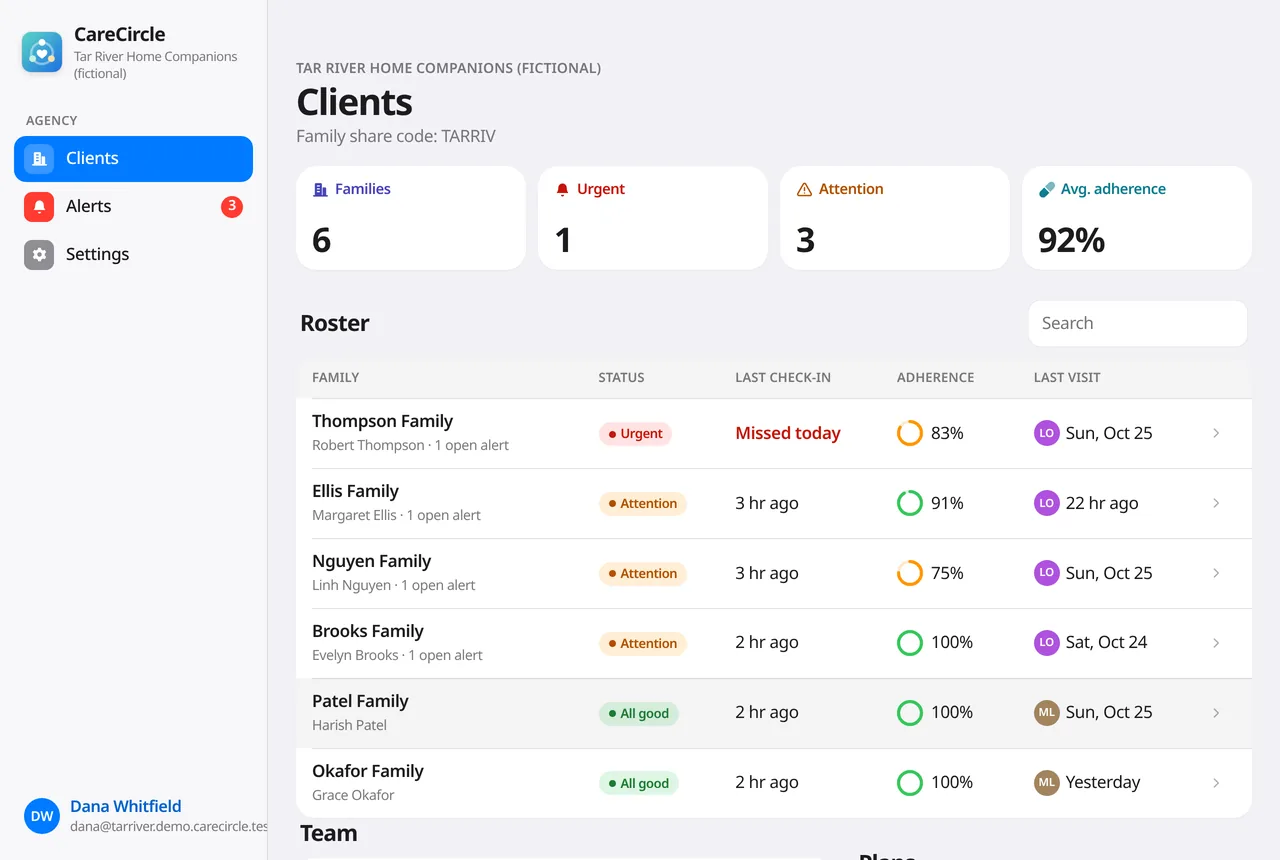Click the Avg. adherence pill icon
Image resolution: width=1280 pixels, height=860 pixels.
[x=1047, y=189]
